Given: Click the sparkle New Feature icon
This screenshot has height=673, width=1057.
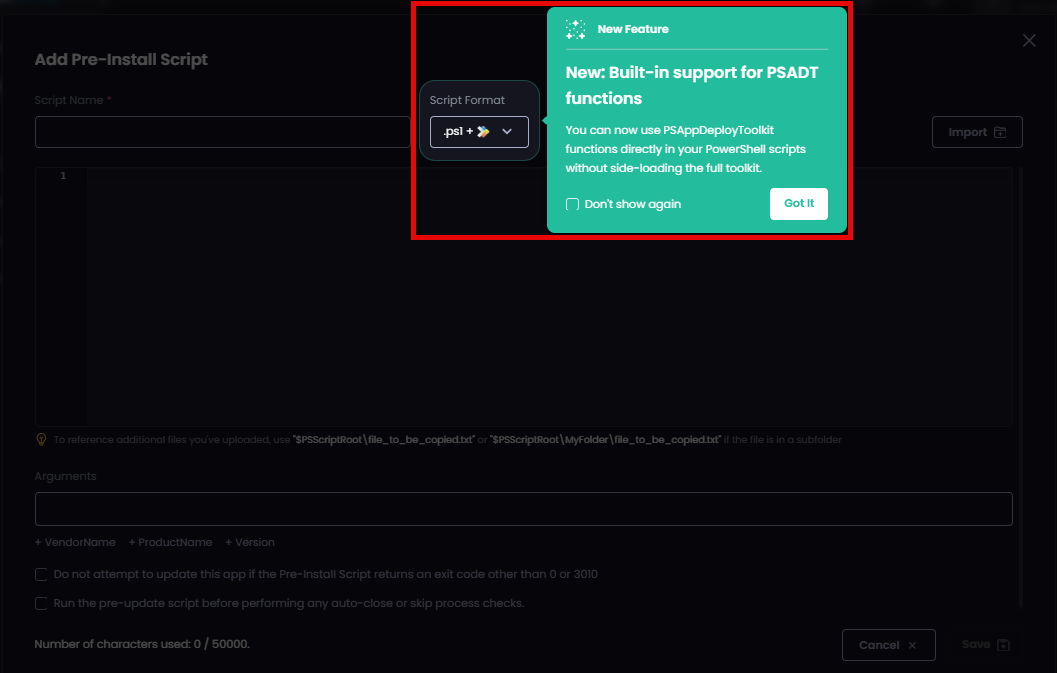Looking at the screenshot, I should click(x=575, y=29).
